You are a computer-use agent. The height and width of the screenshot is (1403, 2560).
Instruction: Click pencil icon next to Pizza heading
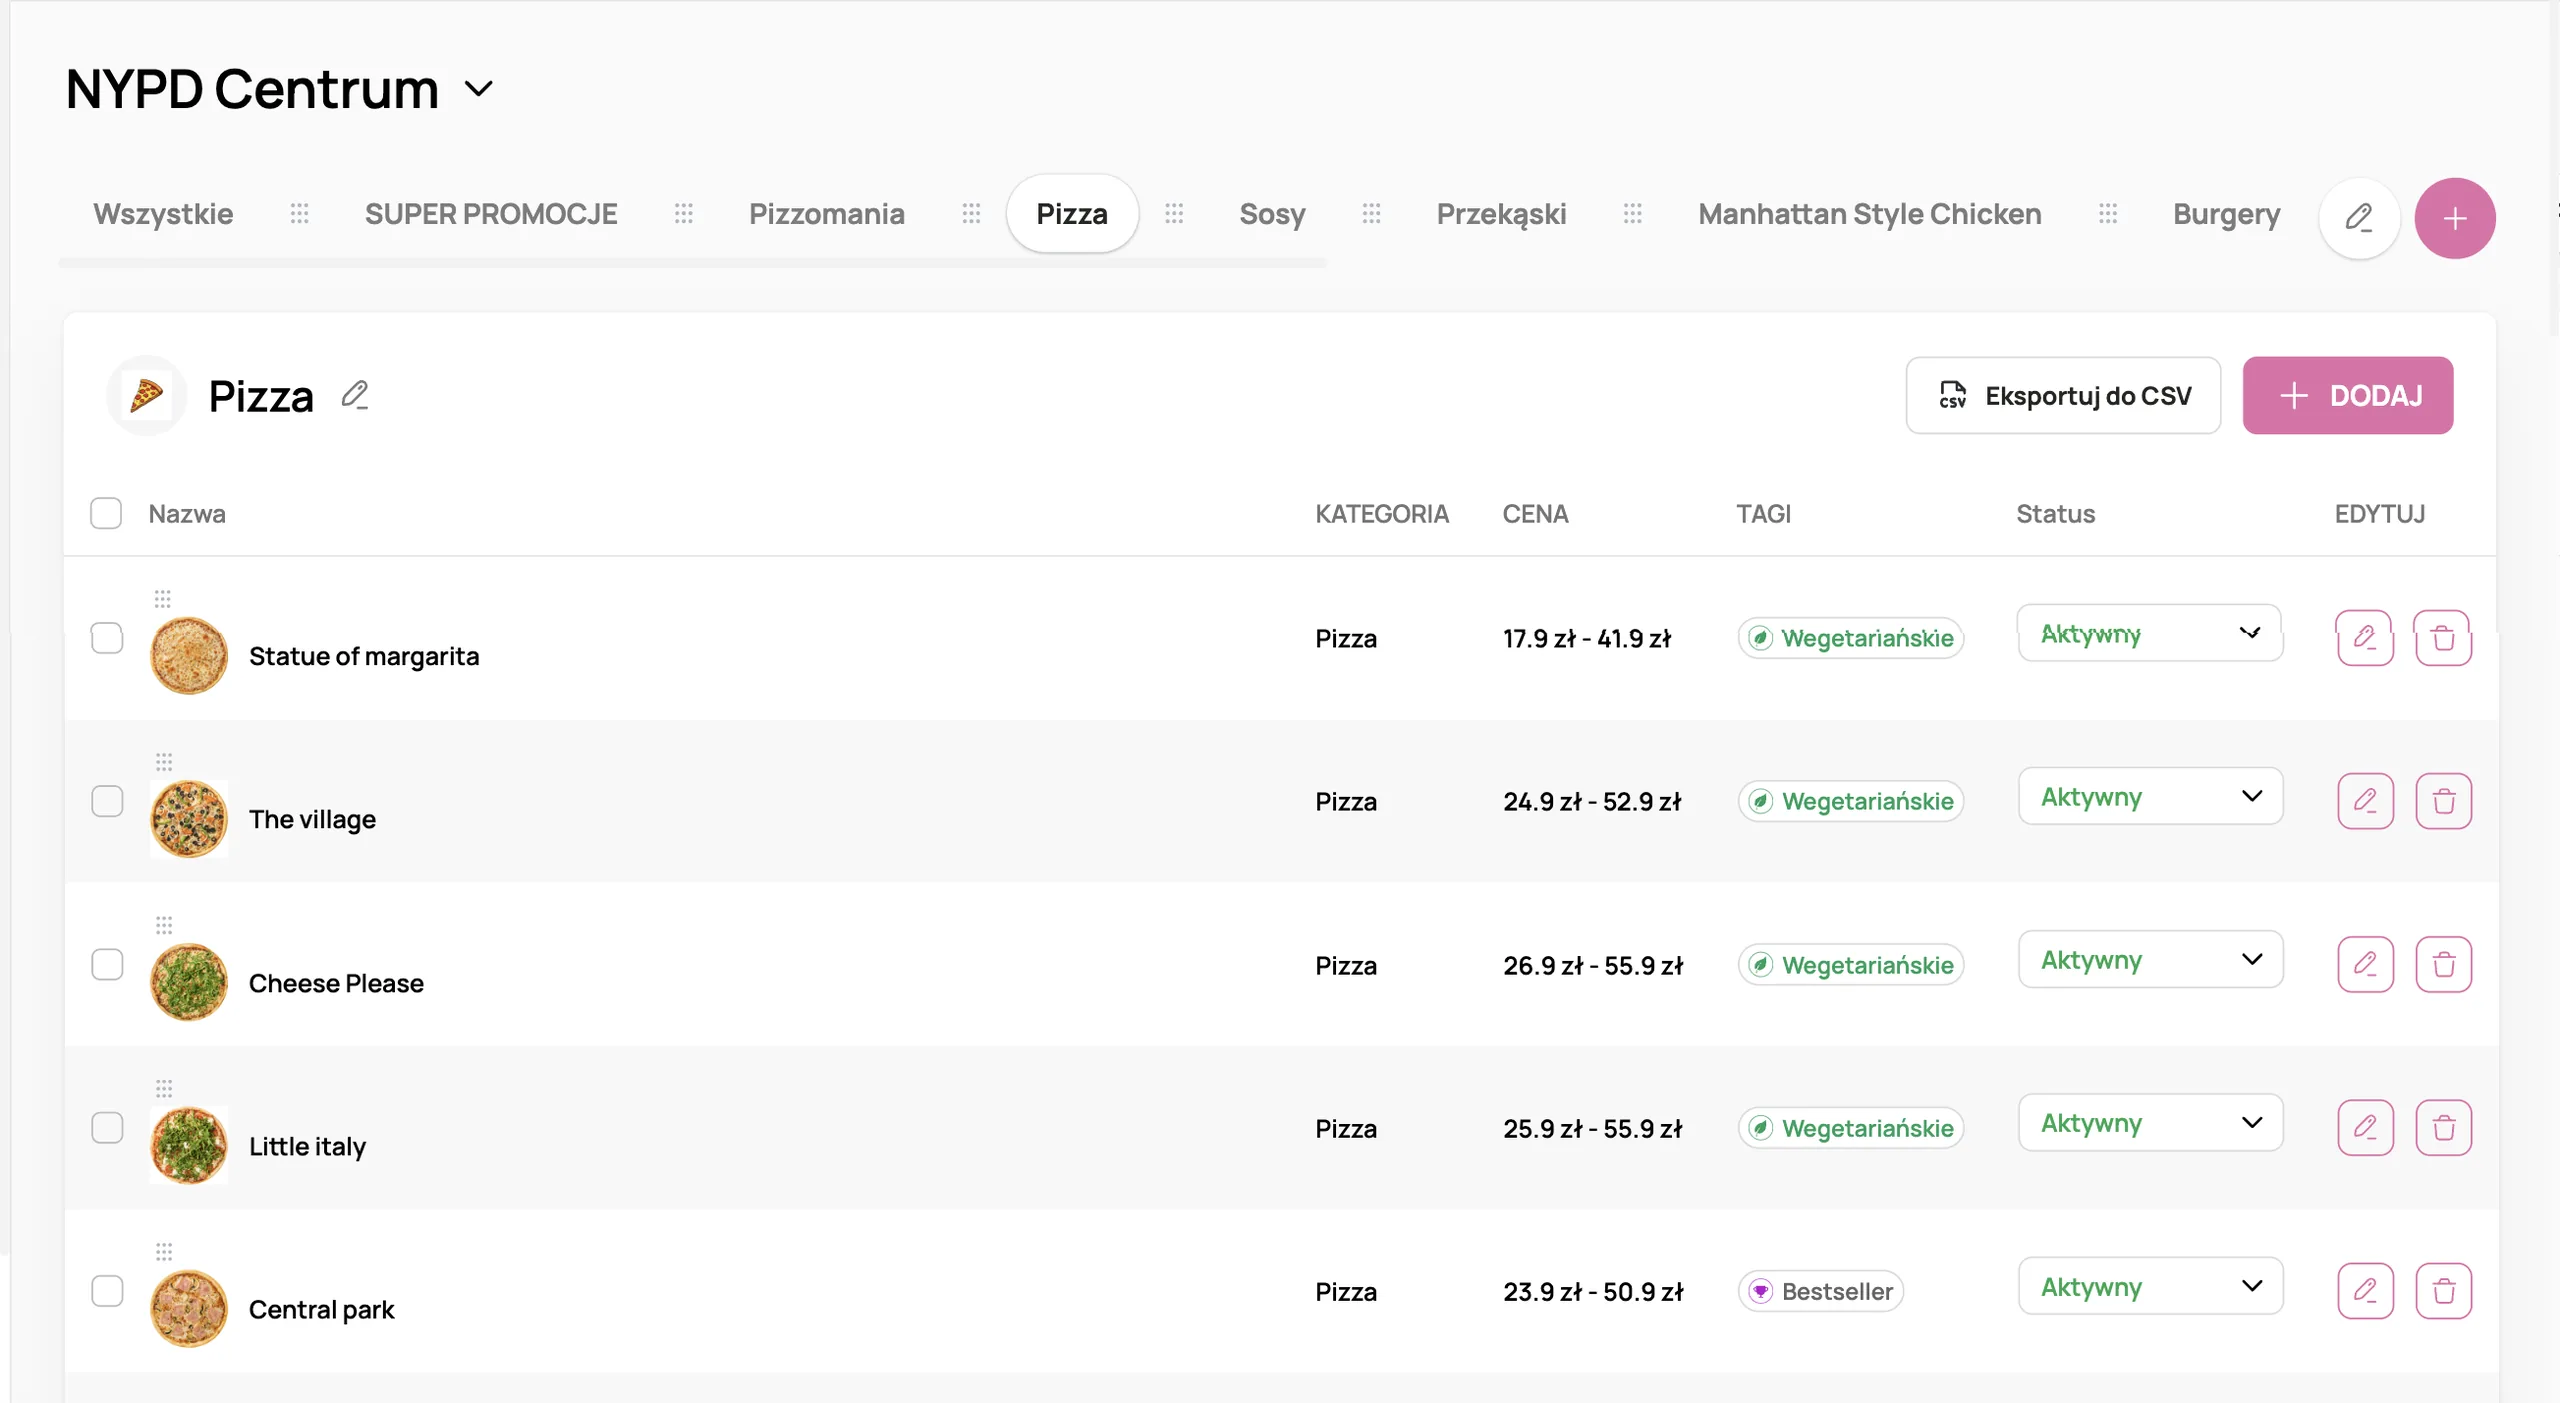click(355, 395)
